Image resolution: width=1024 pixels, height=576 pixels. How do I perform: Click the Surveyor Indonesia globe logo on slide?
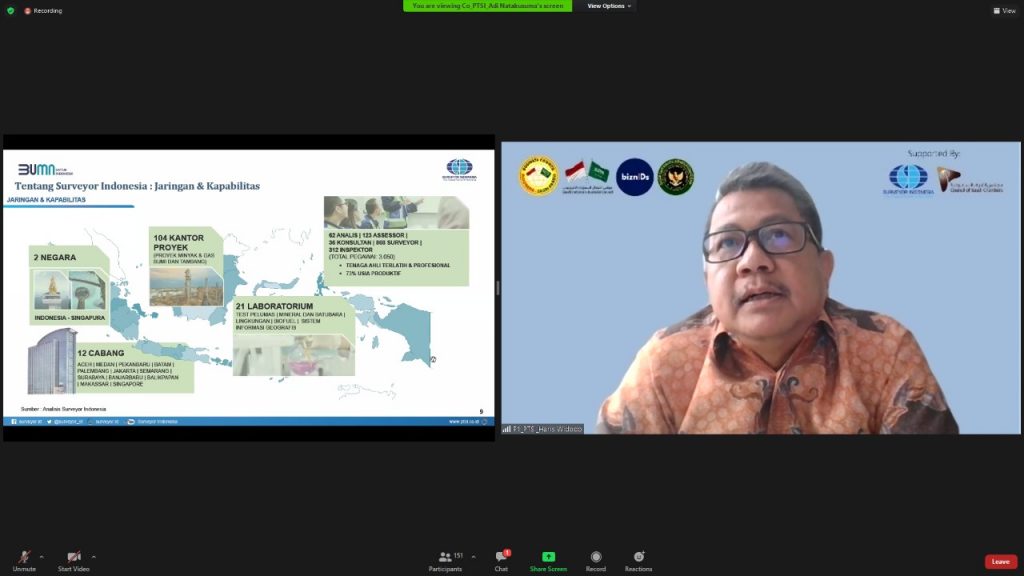pyautogui.click(x=459, y=168)
